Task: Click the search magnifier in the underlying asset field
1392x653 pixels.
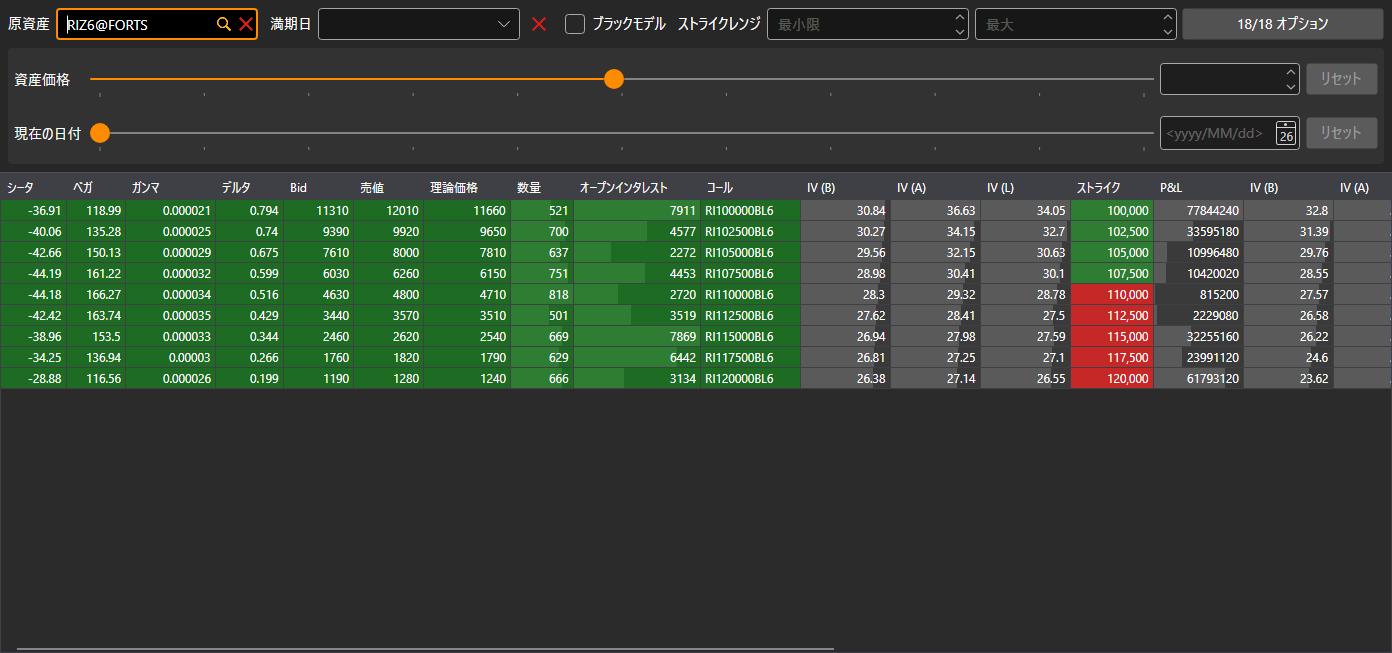Action: pos(224,24)
